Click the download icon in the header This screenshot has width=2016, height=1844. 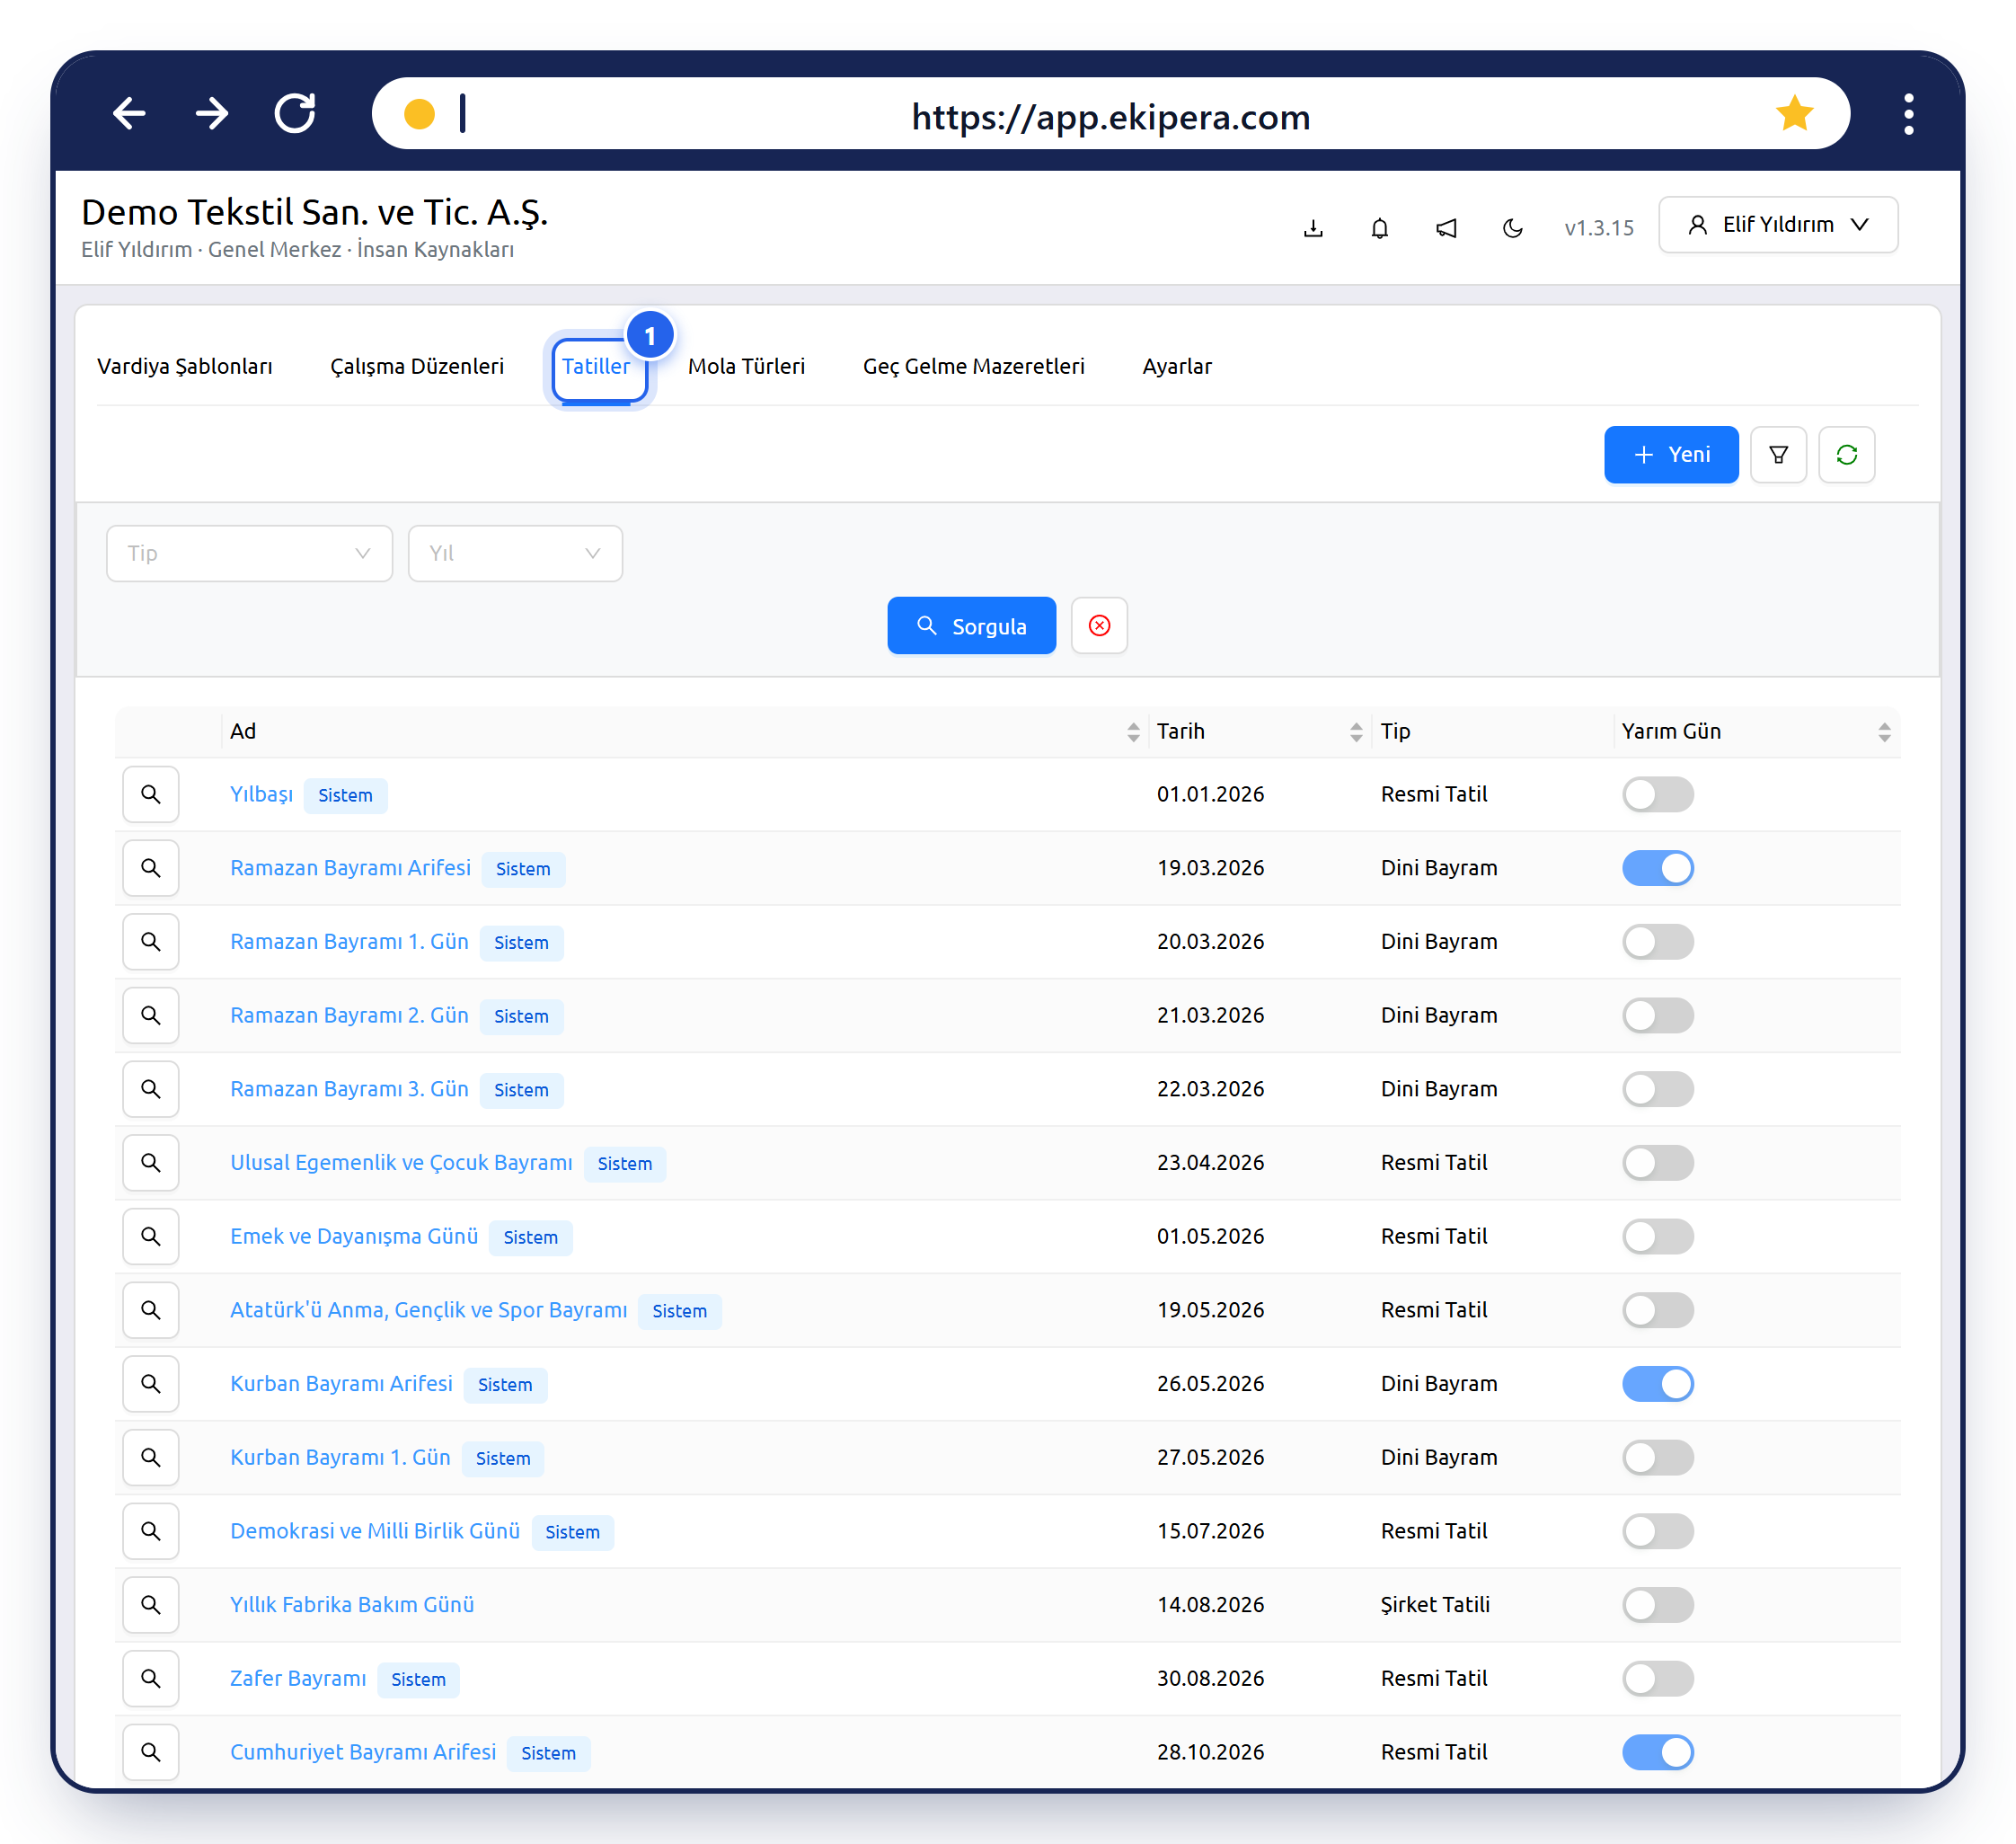point(1313,228)
